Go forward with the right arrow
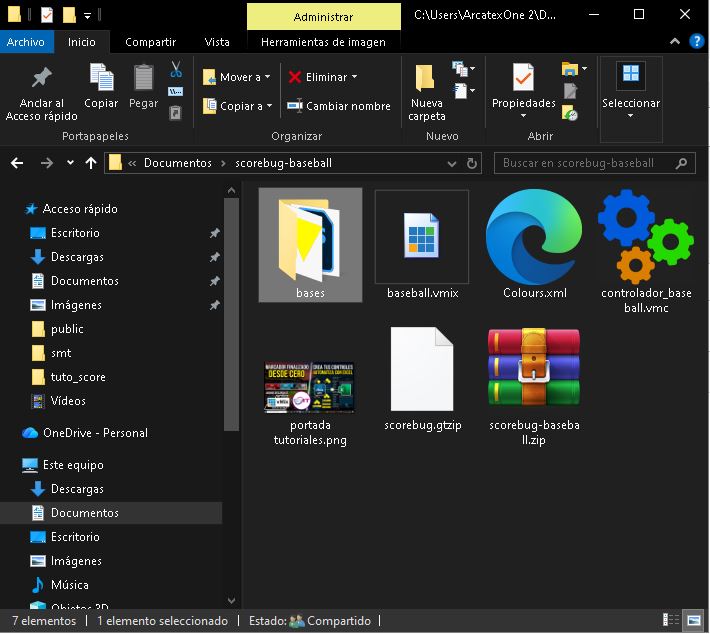This screenshot has width=710, height=634. tap(47, 163)
